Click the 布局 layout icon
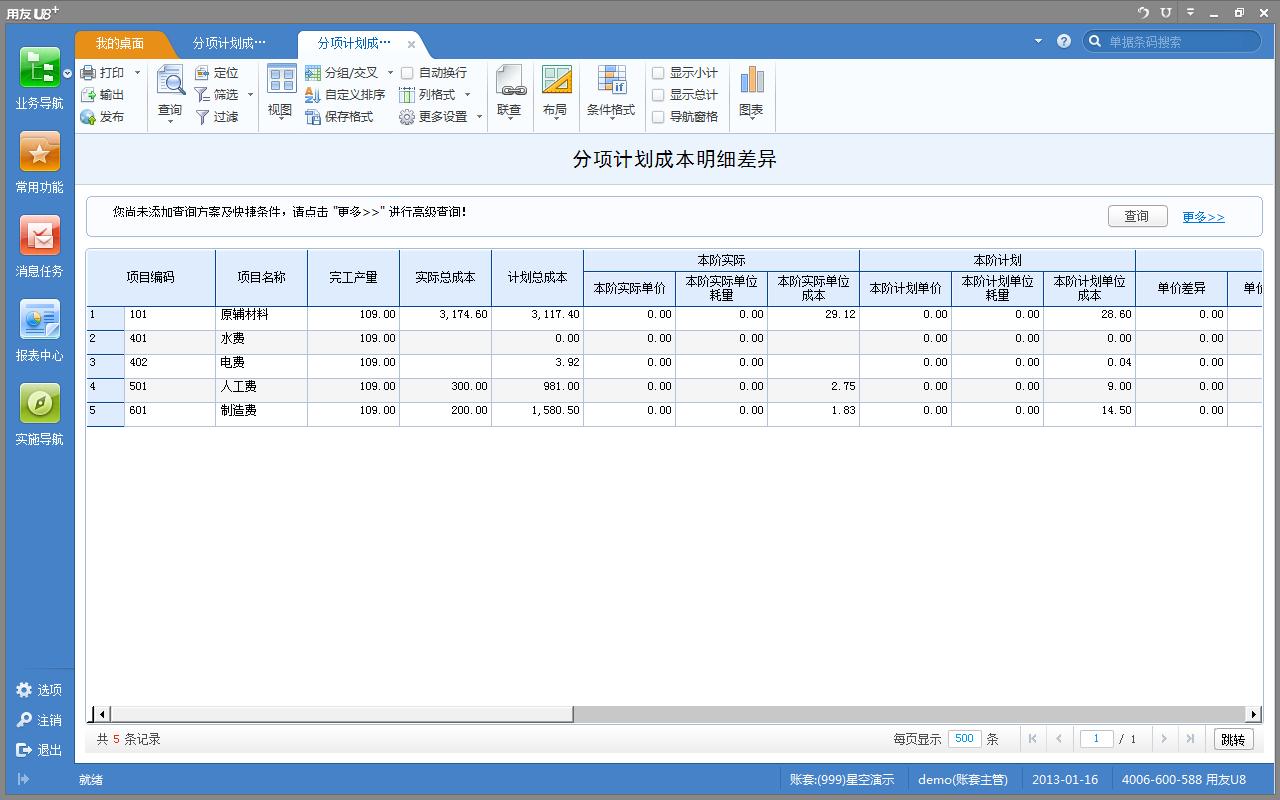1280x800 pixels. 556,81
